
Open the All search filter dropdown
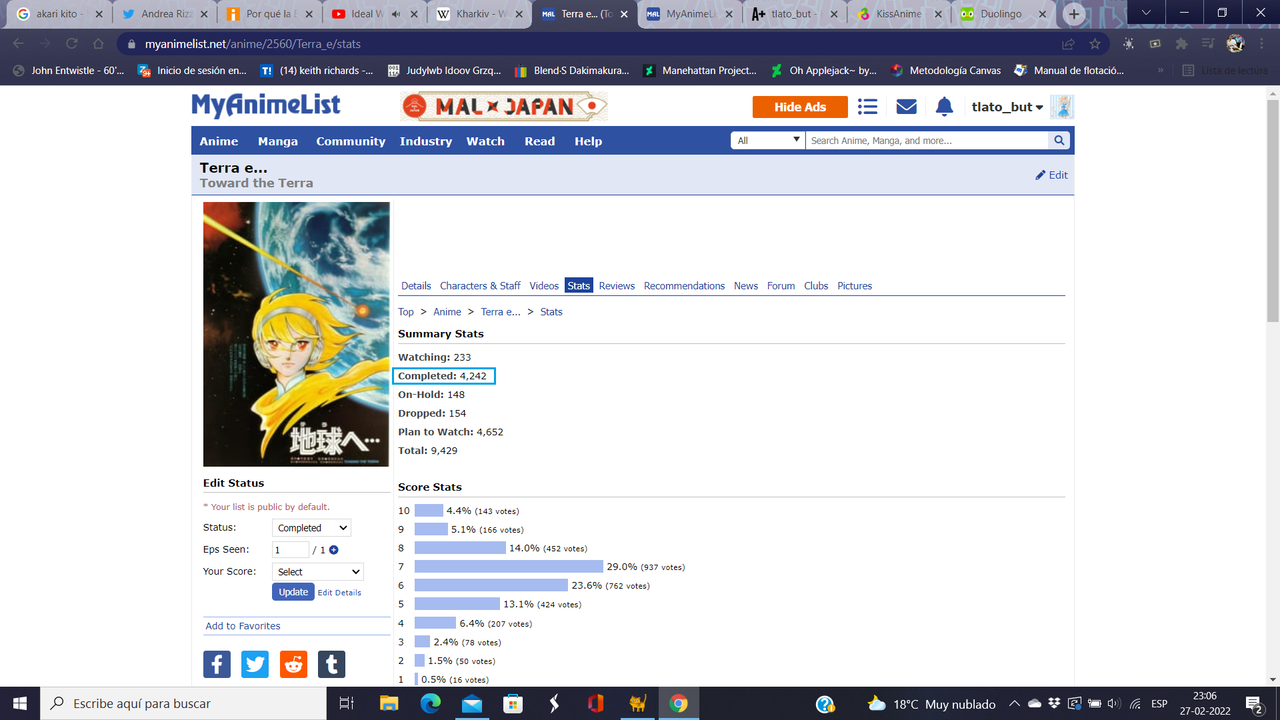click(x=767, y=140)
